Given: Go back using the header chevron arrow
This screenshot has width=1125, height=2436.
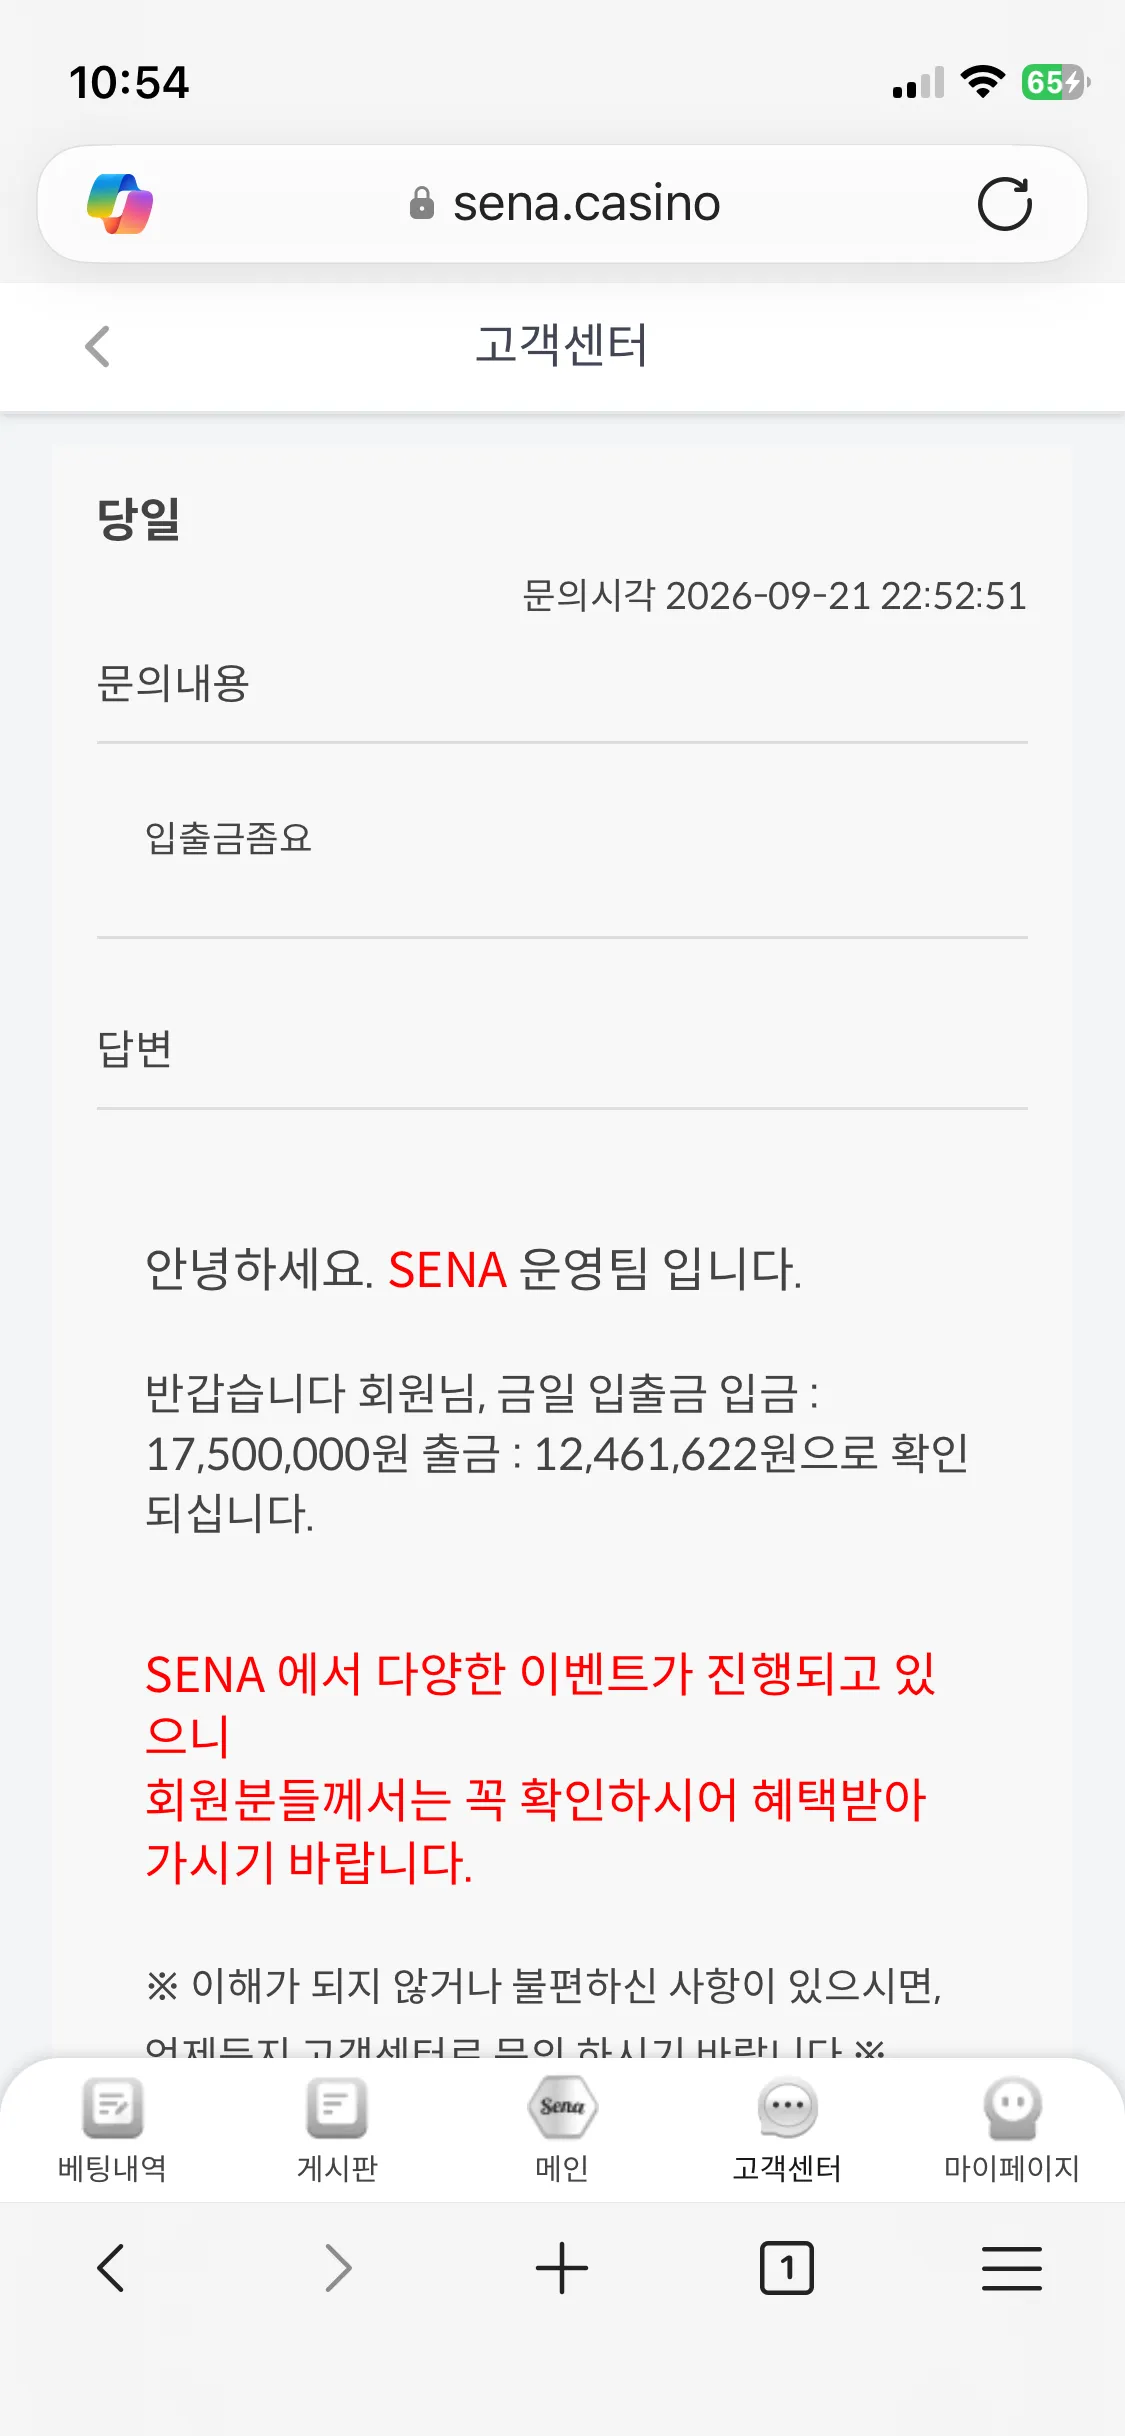Looking at the screenshot, I should 97,347.
